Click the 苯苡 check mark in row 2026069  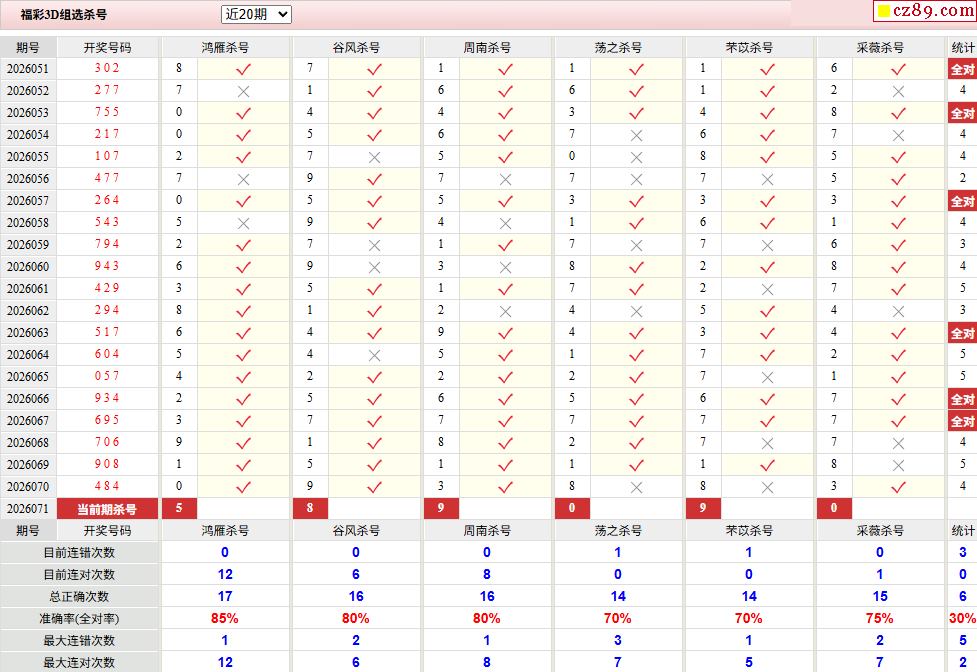(x=768, y=465)
